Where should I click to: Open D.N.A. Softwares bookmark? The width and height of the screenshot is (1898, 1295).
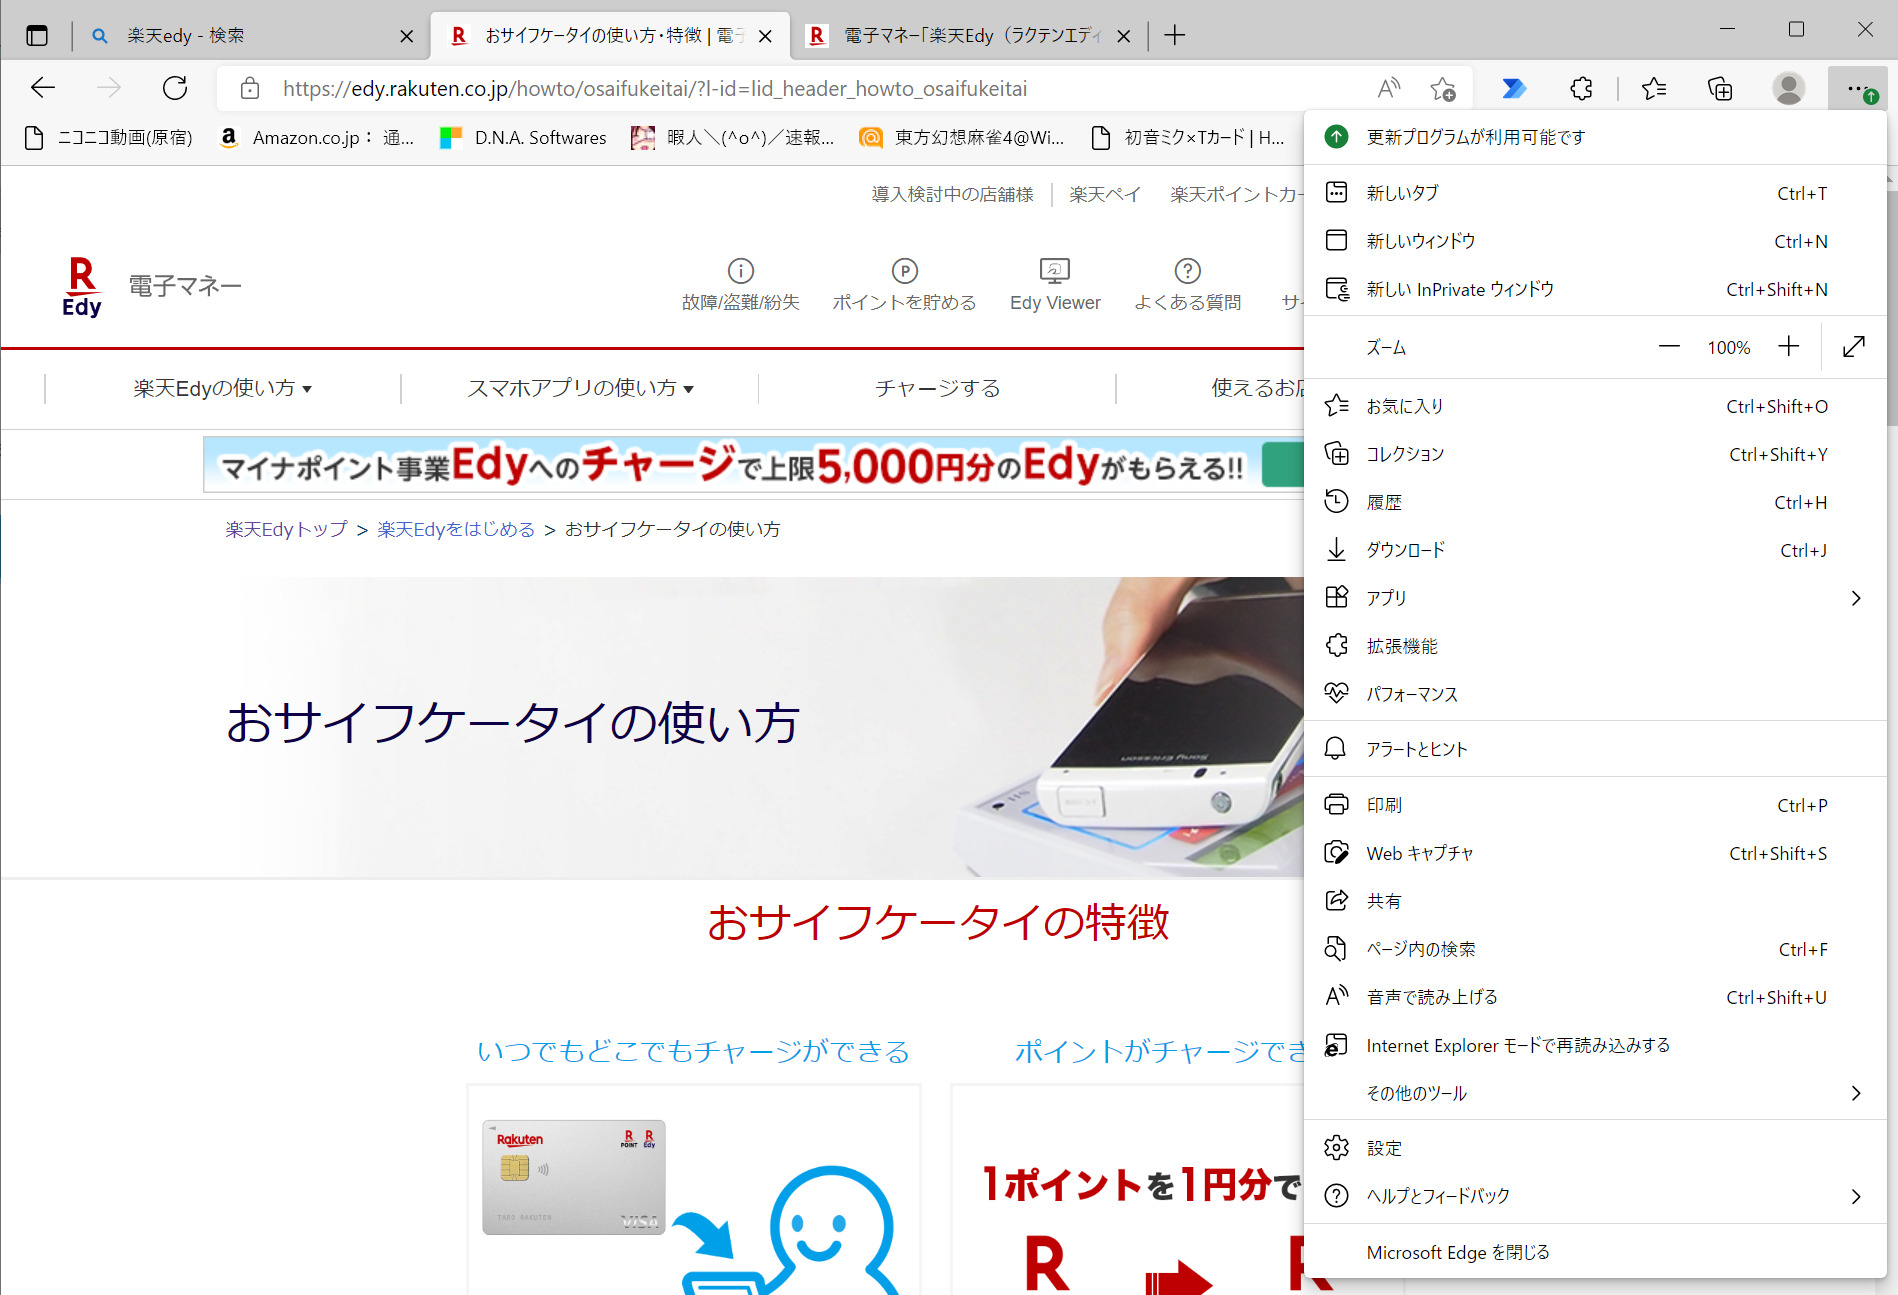[x=523, y=138]
